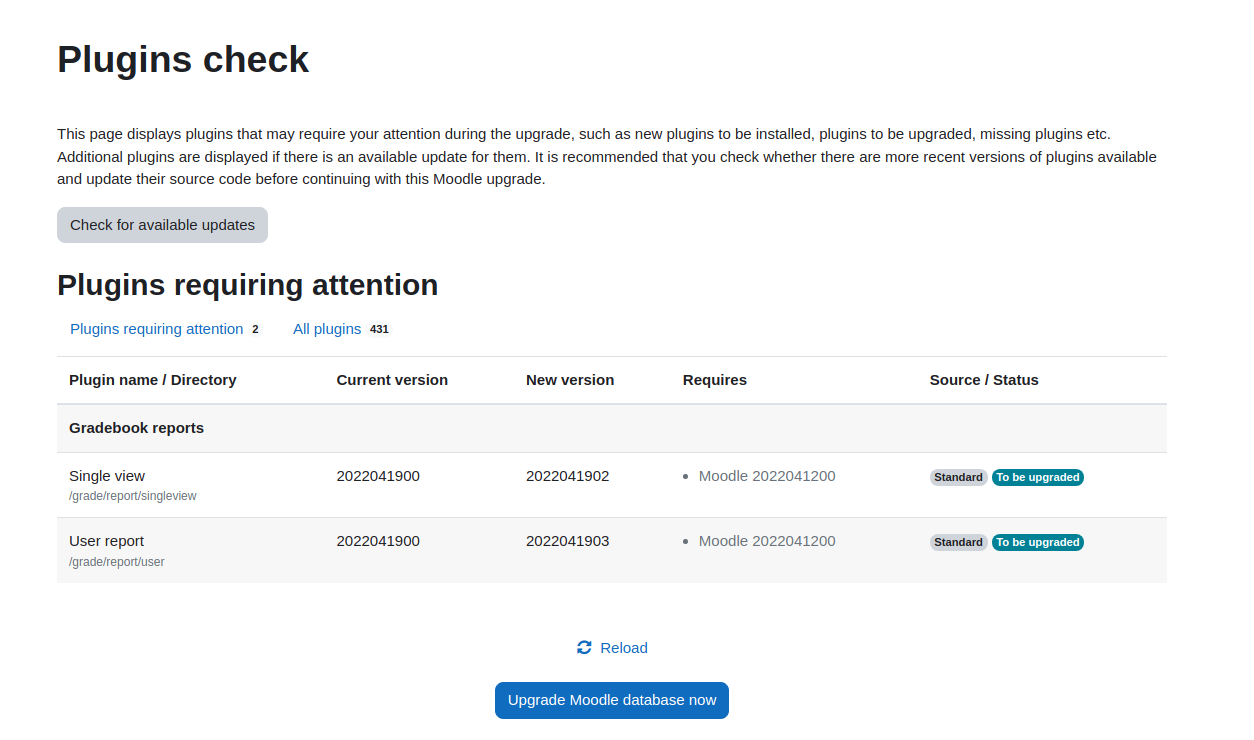1254x740 pixels.
Task: Click the Plugins requiring attention count badge 2
Action: point(255,329)
